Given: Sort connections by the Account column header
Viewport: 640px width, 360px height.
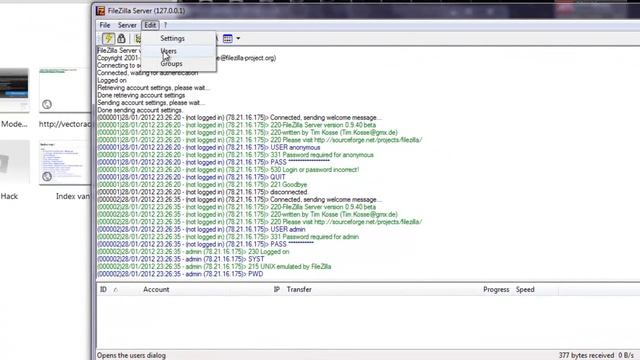Looking at the screenshot, I should click(156, 289).
